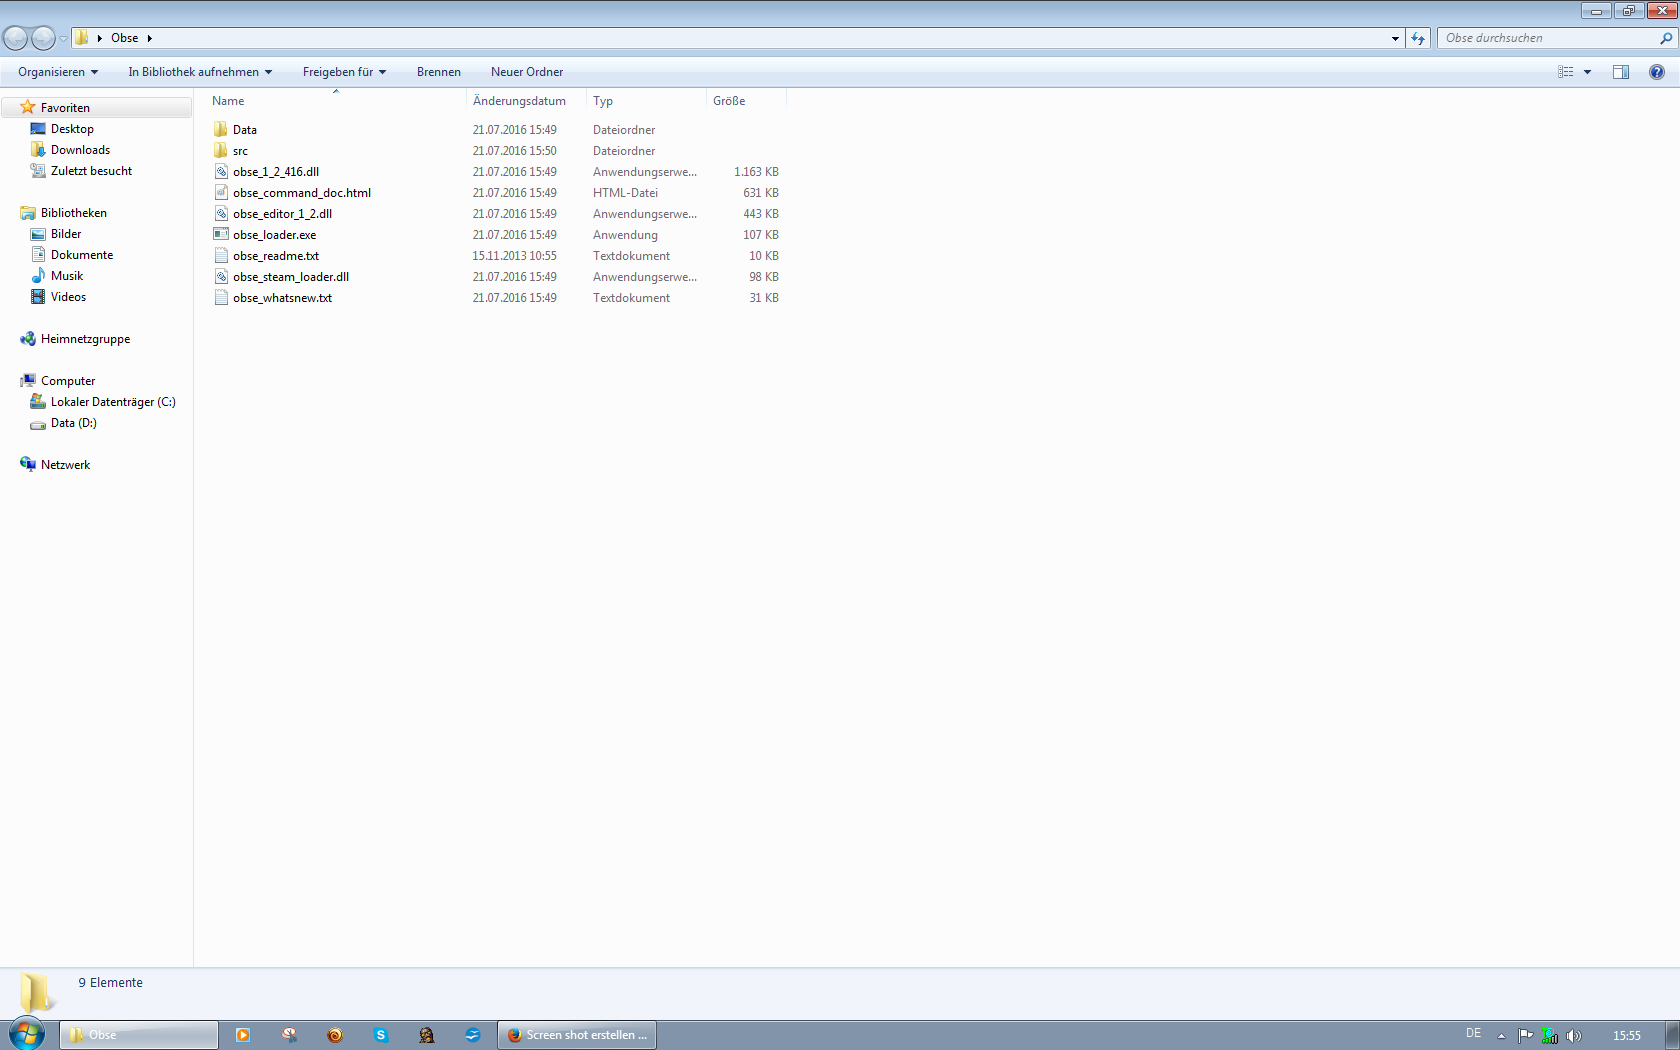Open the help question mark icon
Image resolution: width=1680 pixels, height=1050 pixels.
pyautogui.click(x=1657, y=72)
